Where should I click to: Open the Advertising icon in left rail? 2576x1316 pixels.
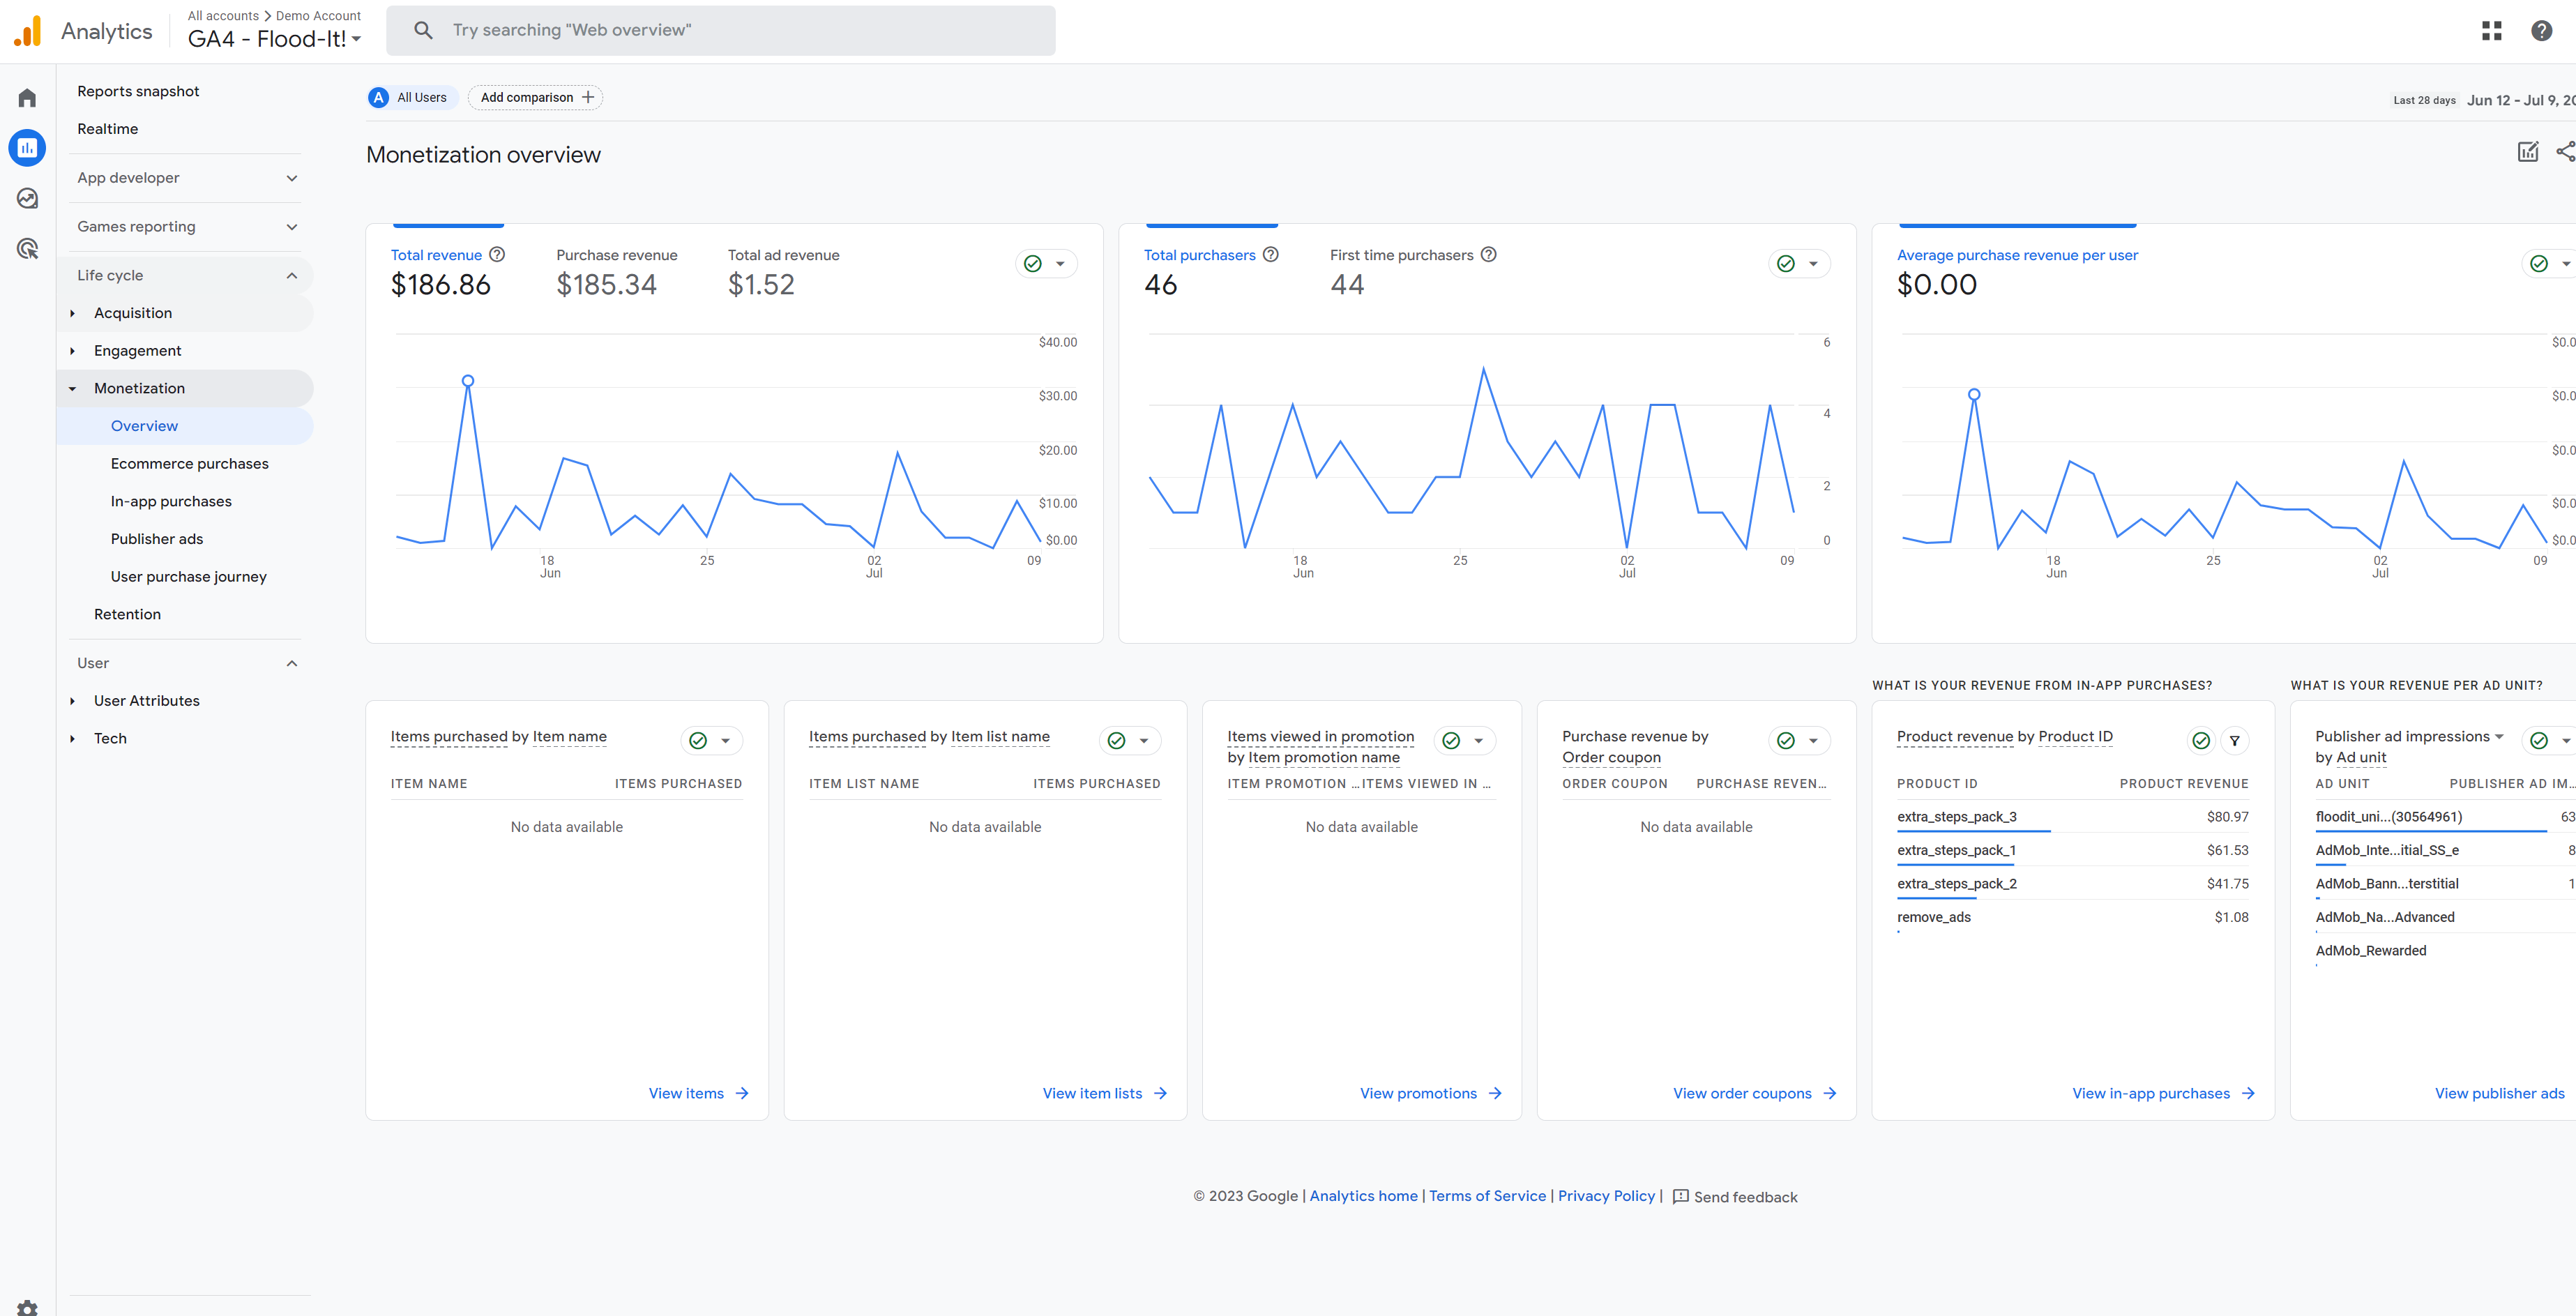pyautogui.click(x=27, y=248)
